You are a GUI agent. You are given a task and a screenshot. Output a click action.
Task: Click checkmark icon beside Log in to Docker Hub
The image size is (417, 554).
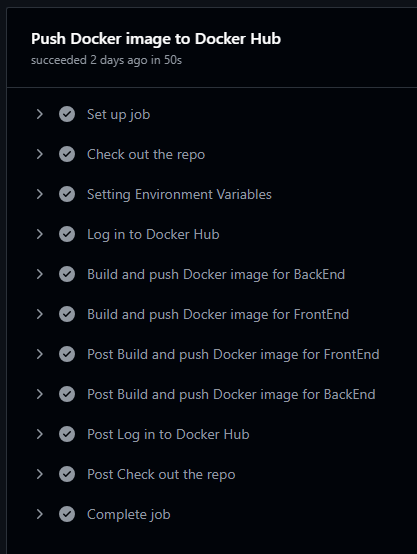click(67, 234)
